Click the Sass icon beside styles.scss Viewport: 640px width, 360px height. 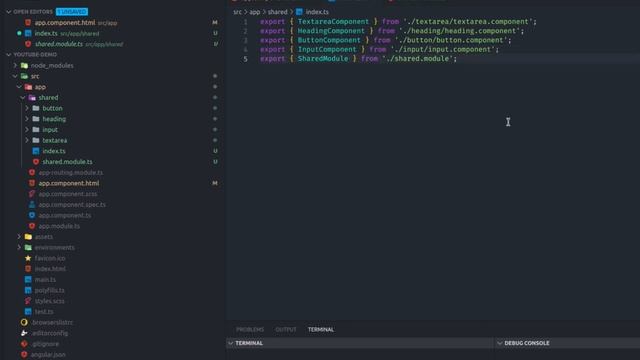tap(28, 301)
